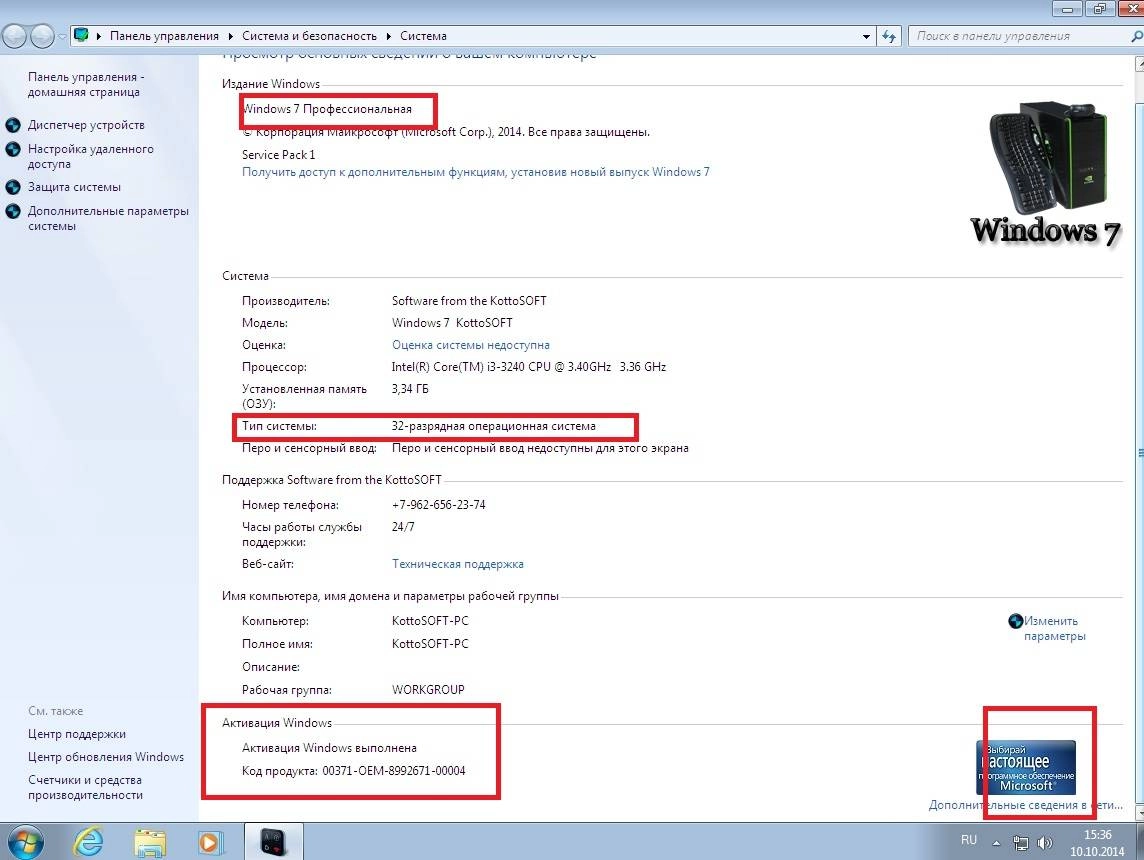Open 'Центр обновления Windows' link

tap(106, 757)
